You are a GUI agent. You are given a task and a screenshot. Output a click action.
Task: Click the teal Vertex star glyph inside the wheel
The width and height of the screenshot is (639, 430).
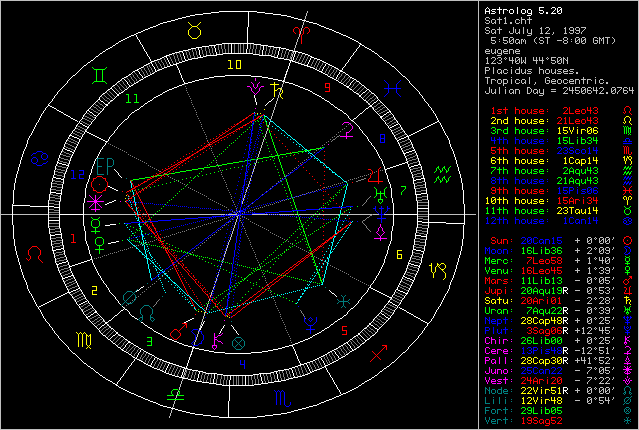coord(344,302)
